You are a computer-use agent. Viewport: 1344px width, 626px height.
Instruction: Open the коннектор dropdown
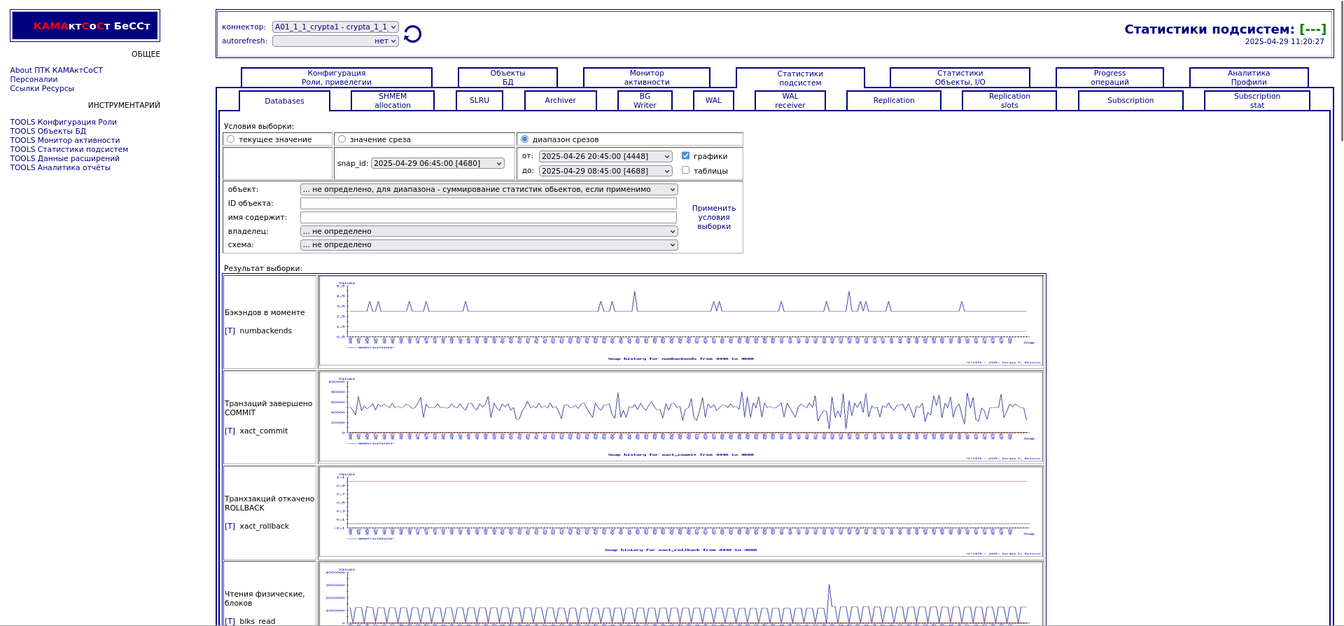pyautogui.click(x=335, y=27)
